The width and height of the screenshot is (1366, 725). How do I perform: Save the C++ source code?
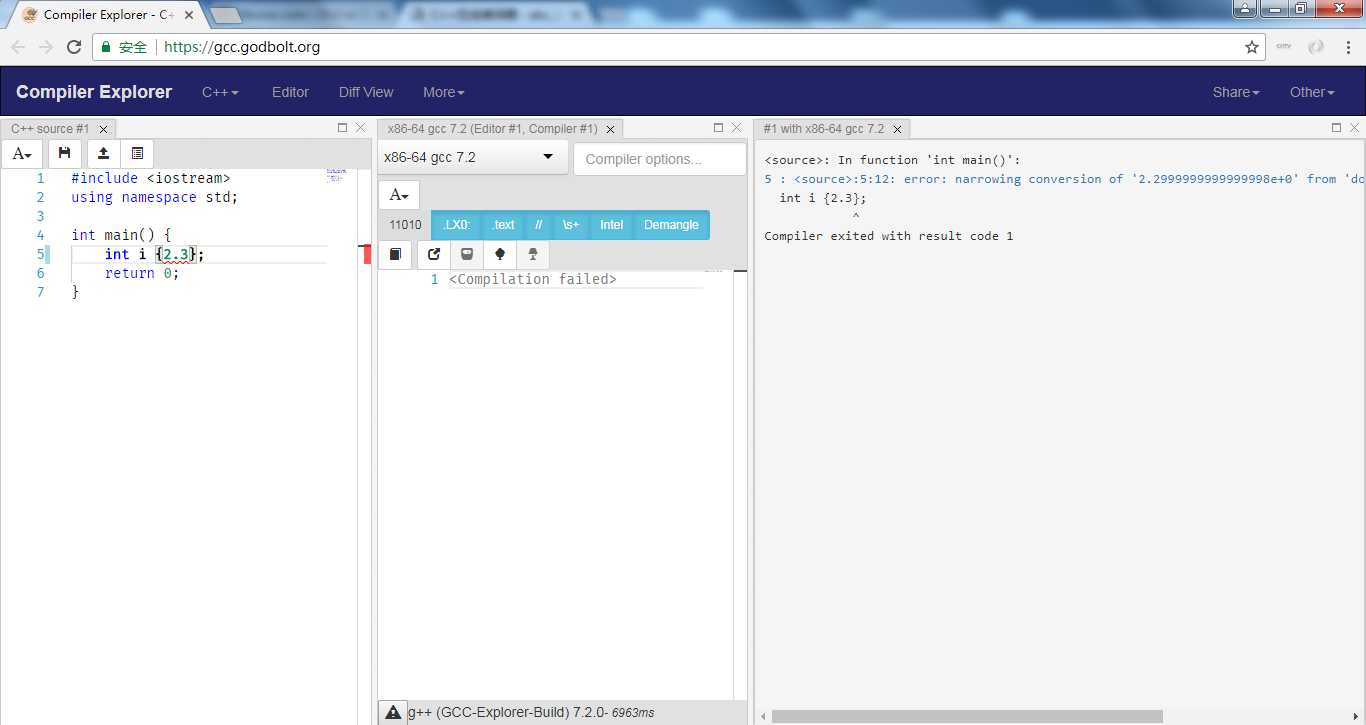pyautogui.click(x=64, y=153)
